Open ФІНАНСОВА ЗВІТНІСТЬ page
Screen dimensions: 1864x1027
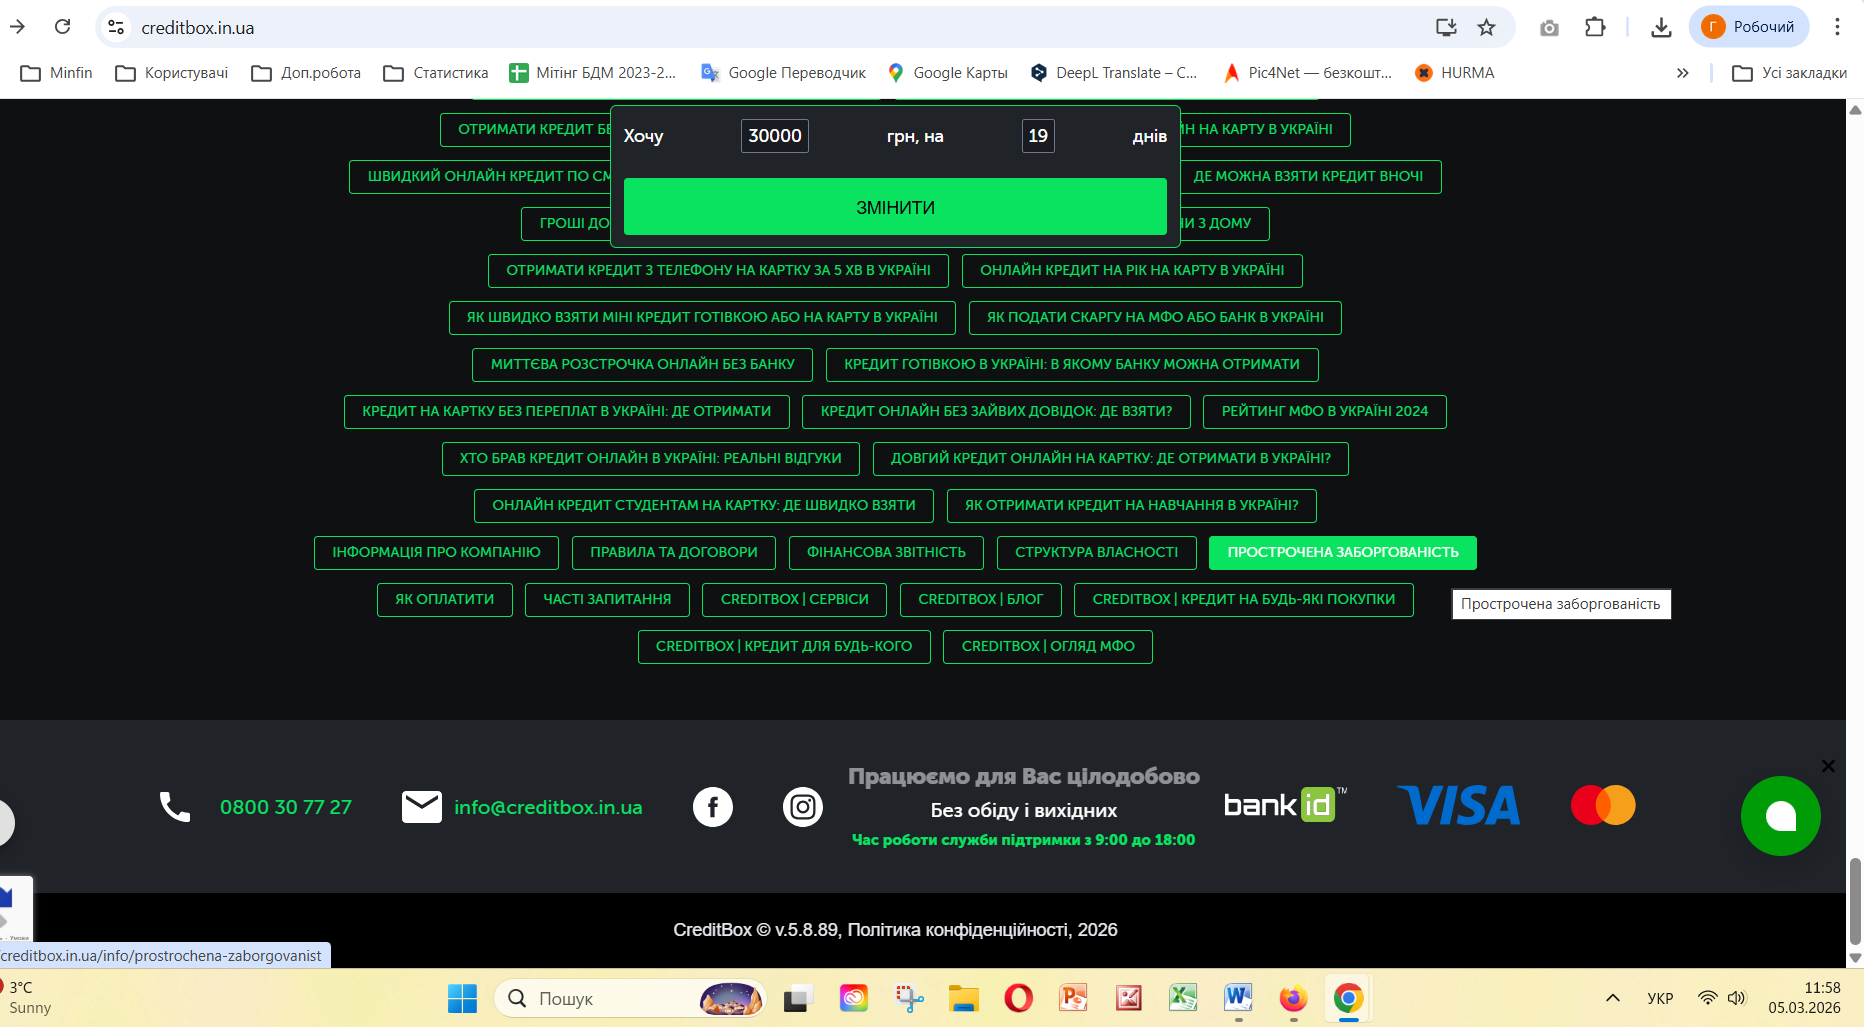(886, 552)
